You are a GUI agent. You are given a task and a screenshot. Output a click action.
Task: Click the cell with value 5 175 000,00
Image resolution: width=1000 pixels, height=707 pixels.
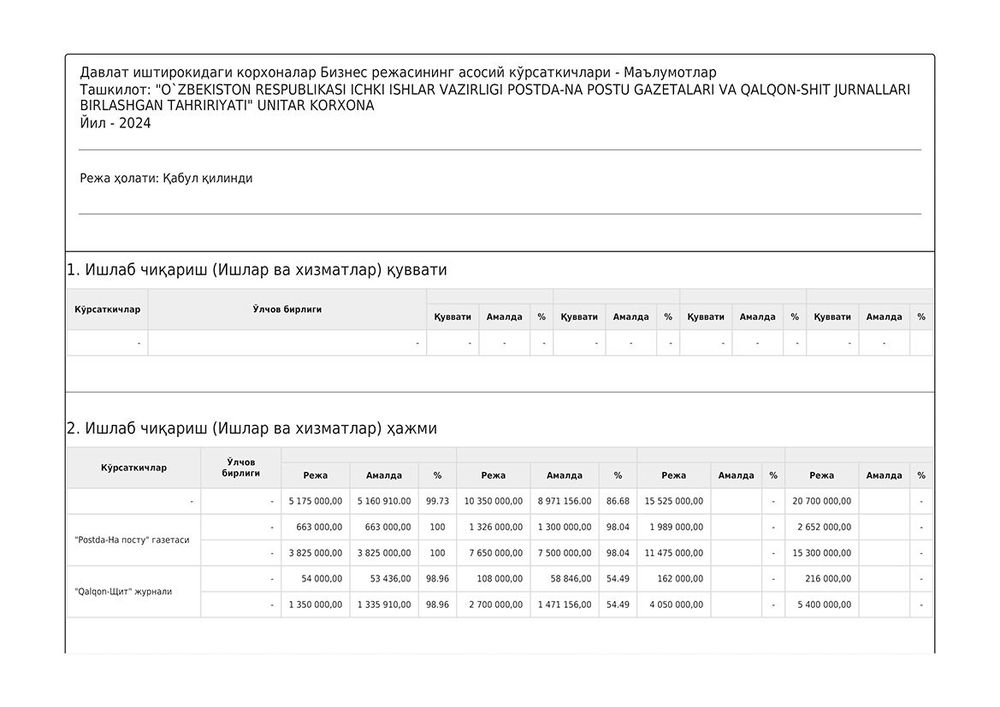click(x=315, y=501)
